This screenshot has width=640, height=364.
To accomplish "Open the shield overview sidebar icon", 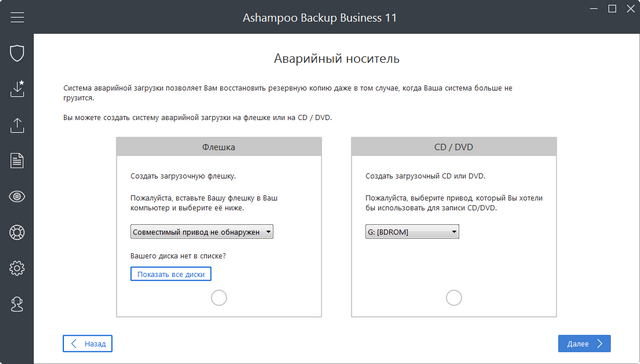I will click(x=17, y=53).
